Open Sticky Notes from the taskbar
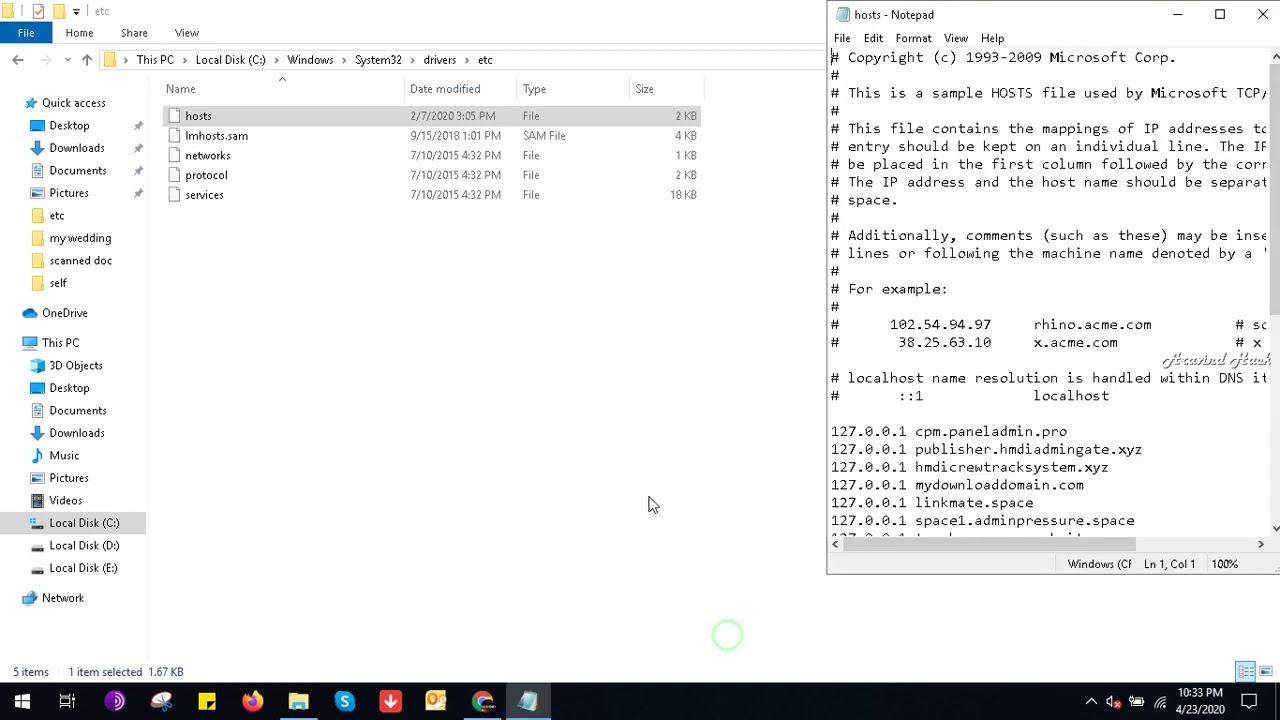1280x720 pixels. tap(206, 701)
